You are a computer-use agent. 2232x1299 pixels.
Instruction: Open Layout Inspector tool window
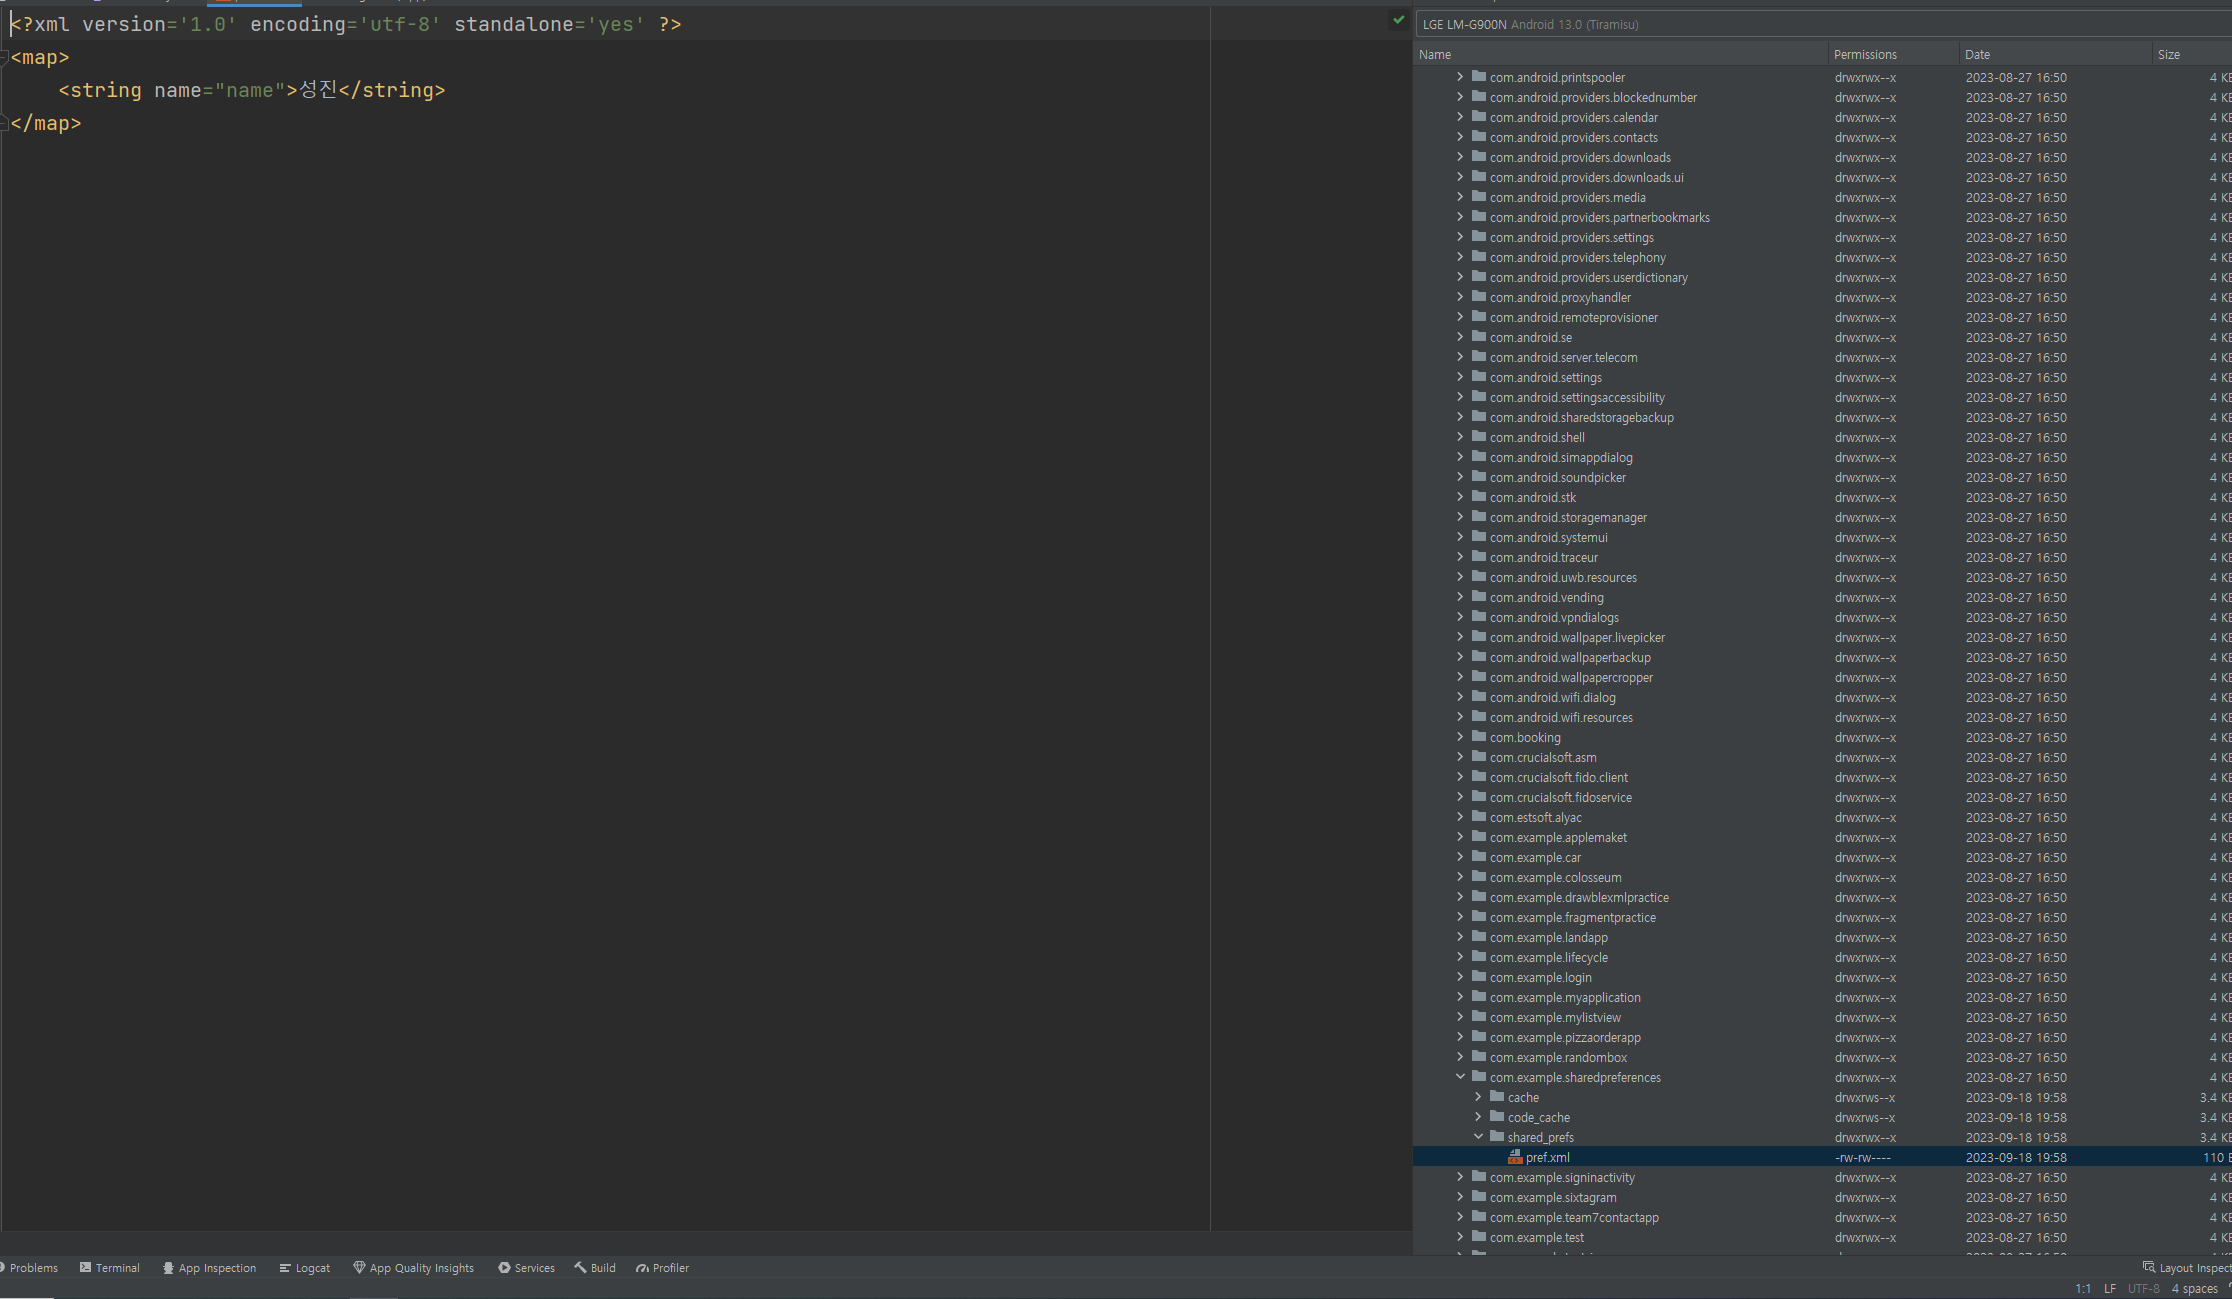point(2187,1268)
